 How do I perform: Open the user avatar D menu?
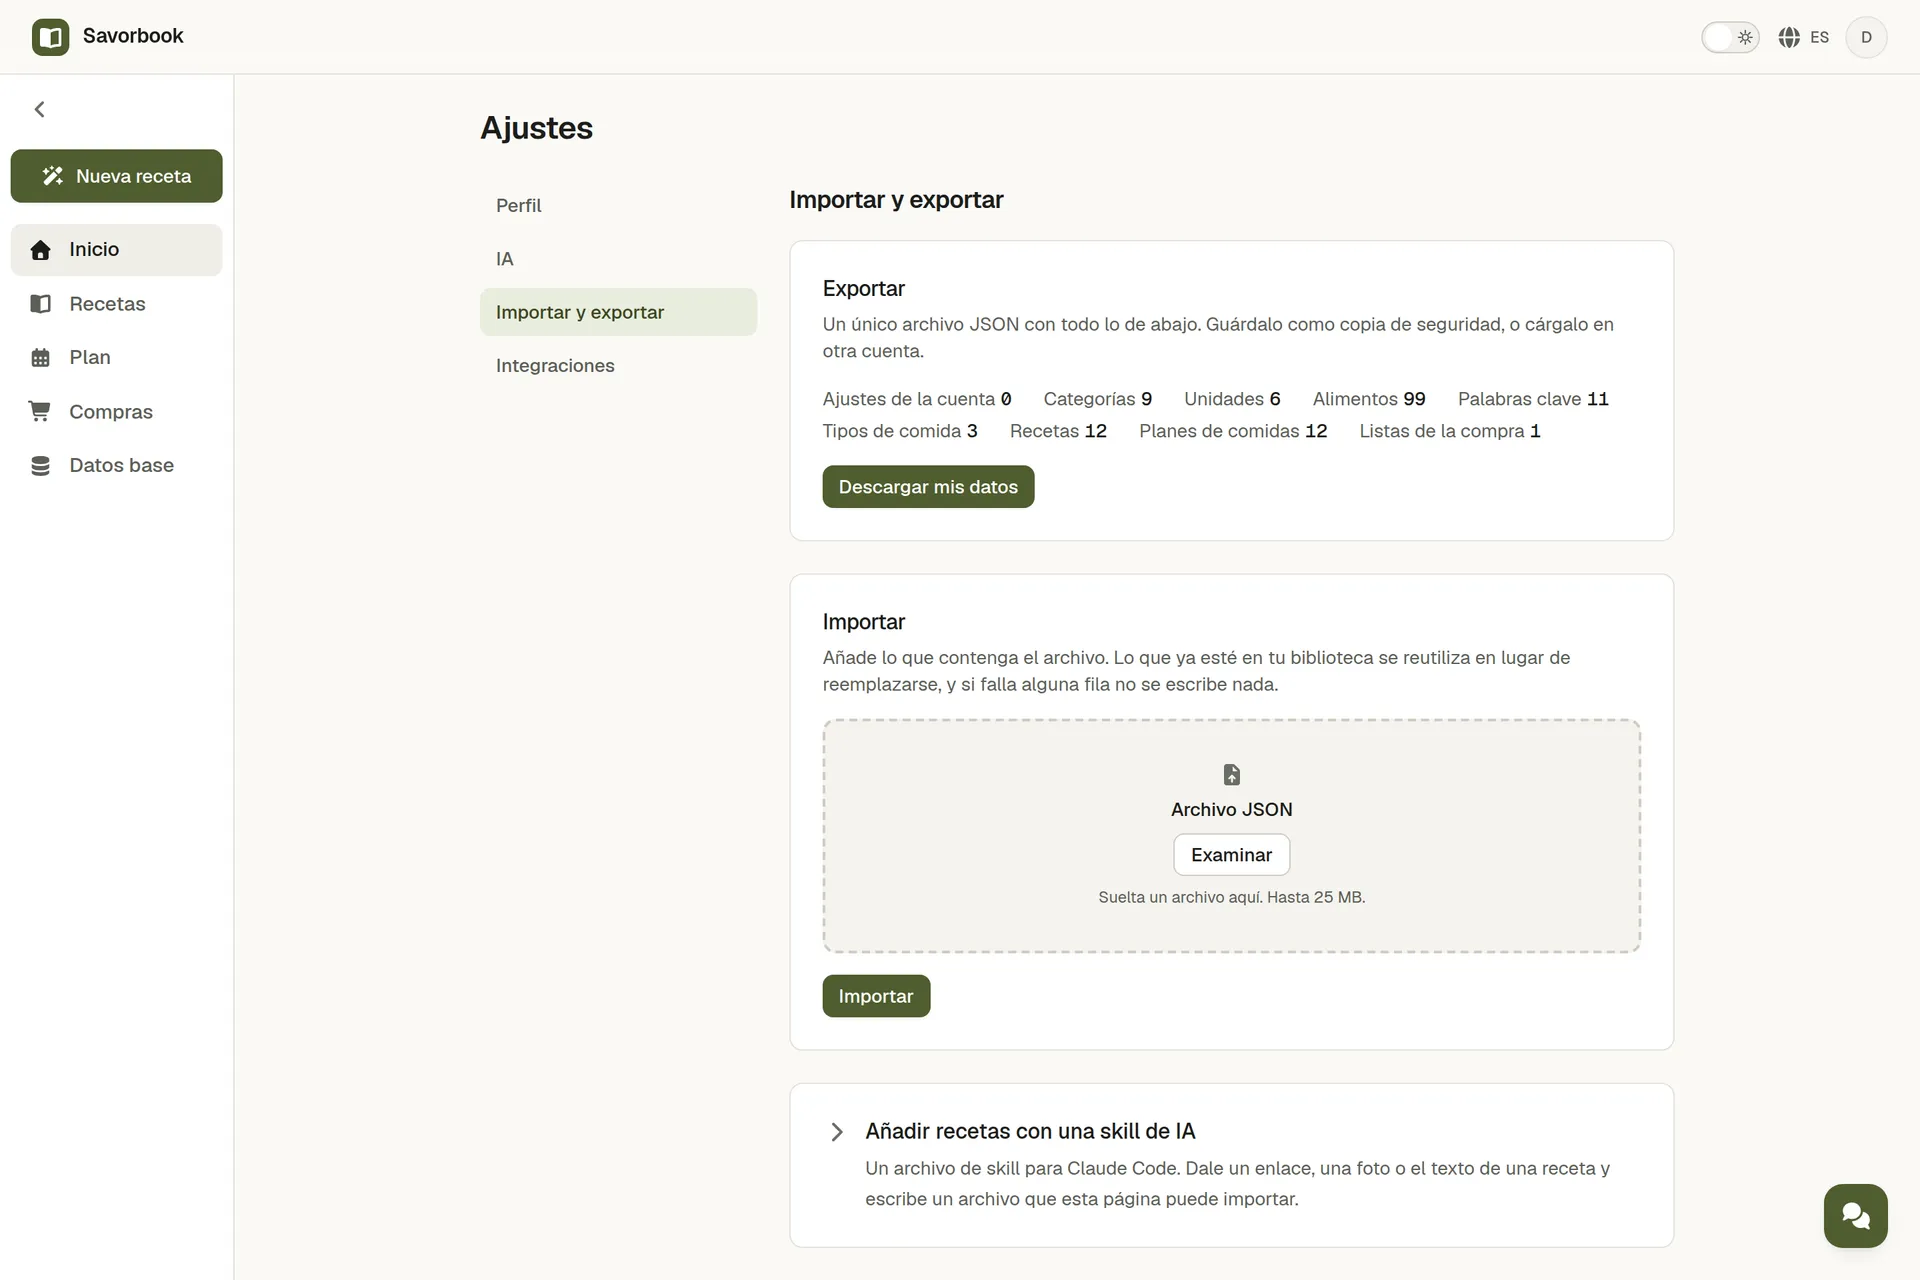pos(1866,37)
